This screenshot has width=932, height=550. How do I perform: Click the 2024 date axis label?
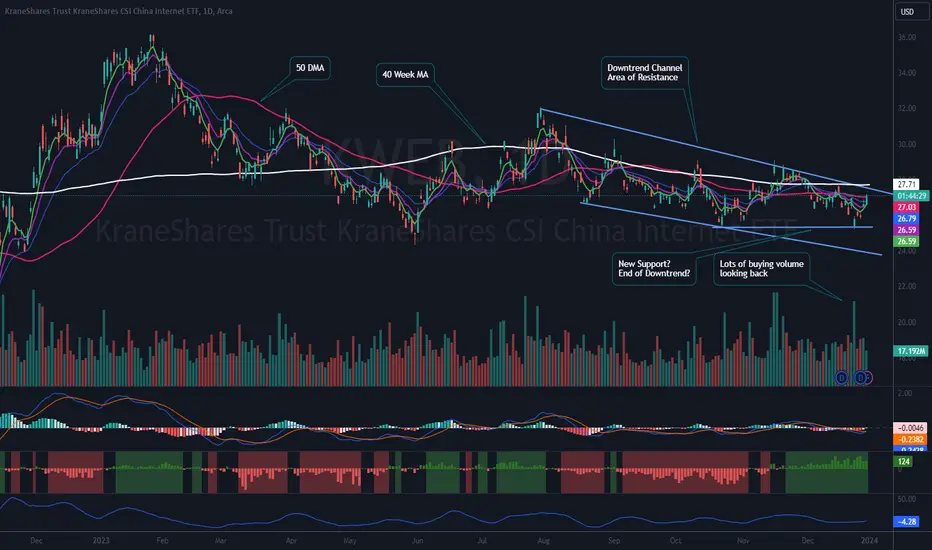coord(869,540)
